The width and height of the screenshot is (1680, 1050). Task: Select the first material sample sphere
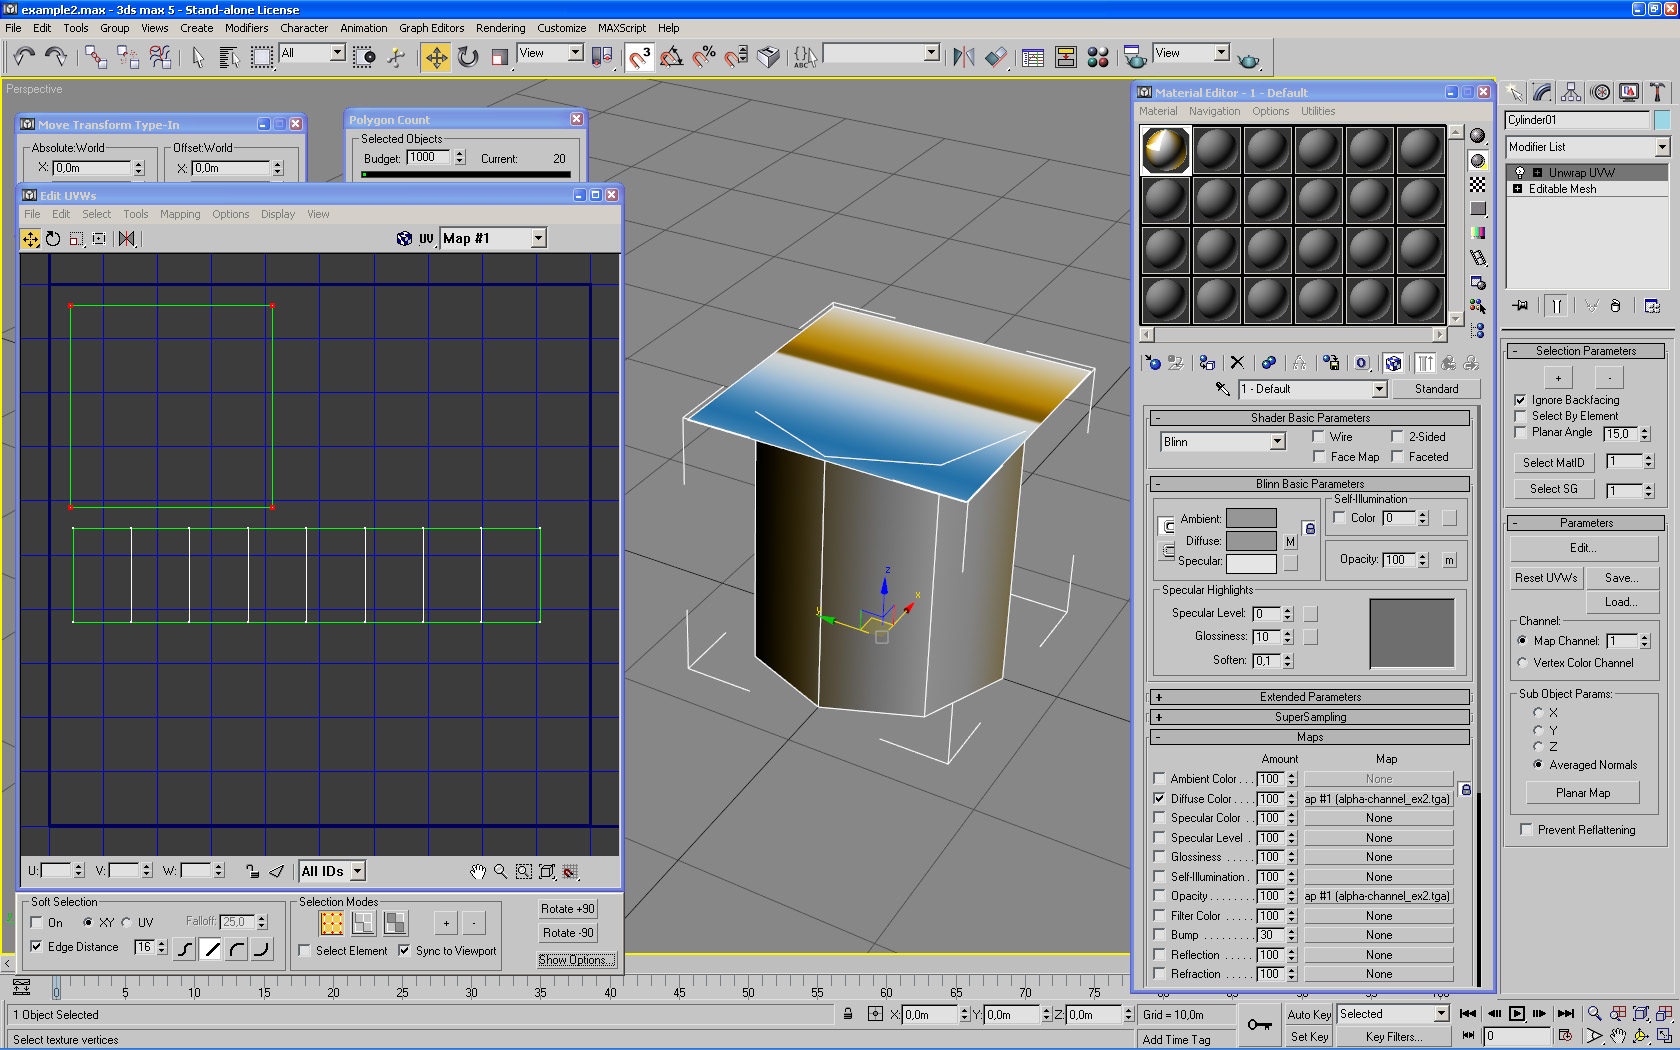tap(1166, 150)
